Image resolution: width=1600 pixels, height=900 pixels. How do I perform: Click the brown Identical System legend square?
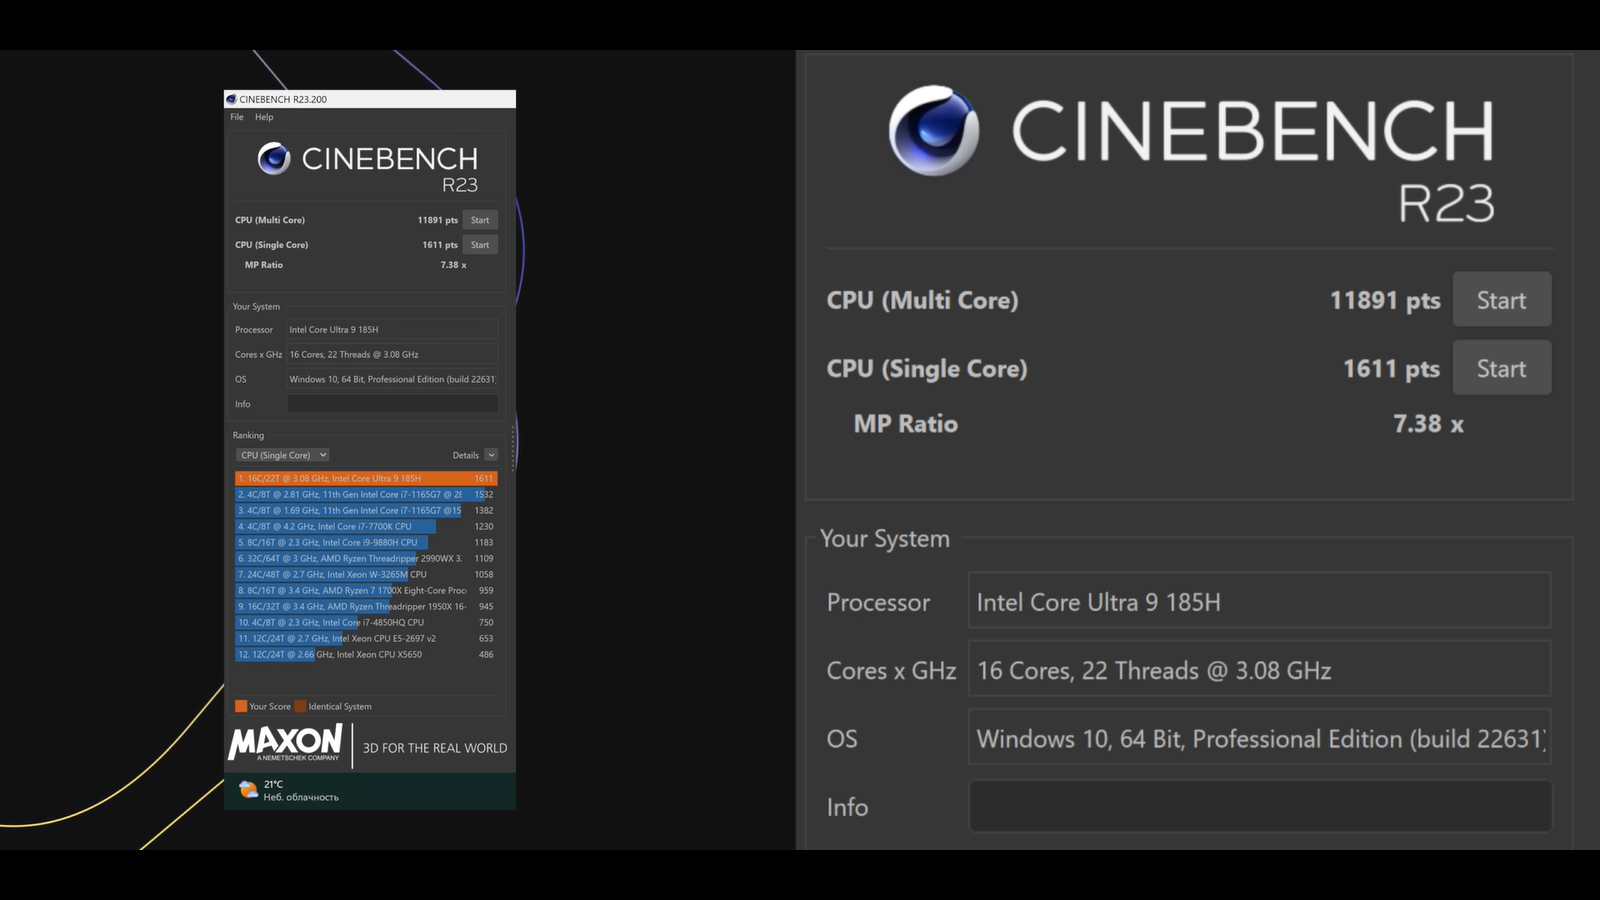point(300,706)
